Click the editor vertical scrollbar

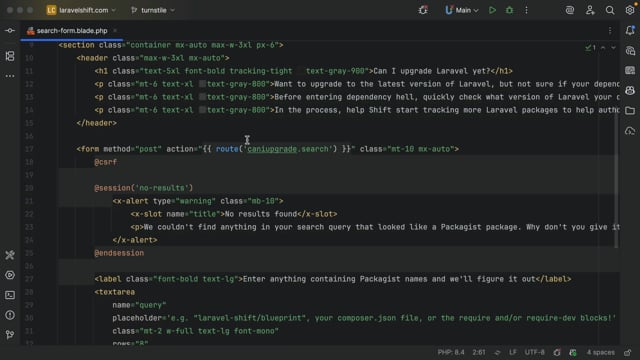(616, 180)
